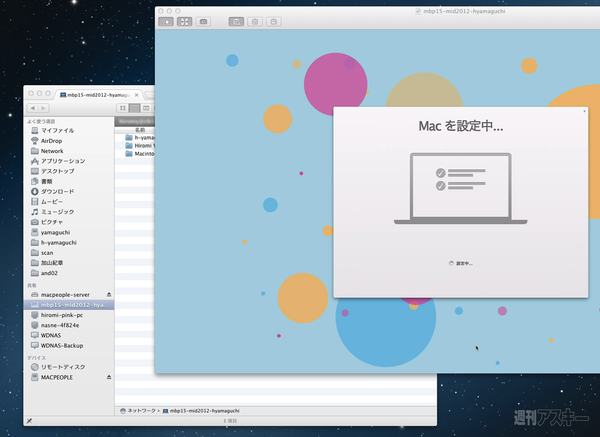Click the 3 項目 status text

[230, 421]
